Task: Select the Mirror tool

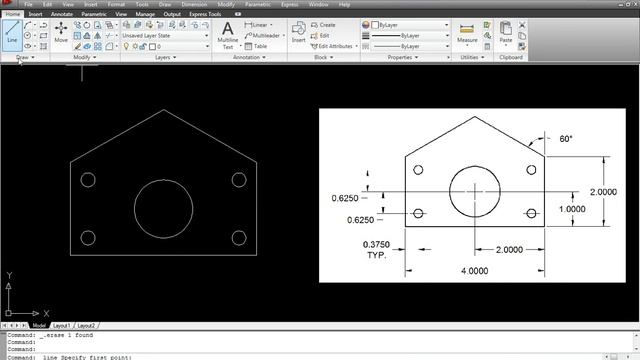Action: tap(98, 36)
